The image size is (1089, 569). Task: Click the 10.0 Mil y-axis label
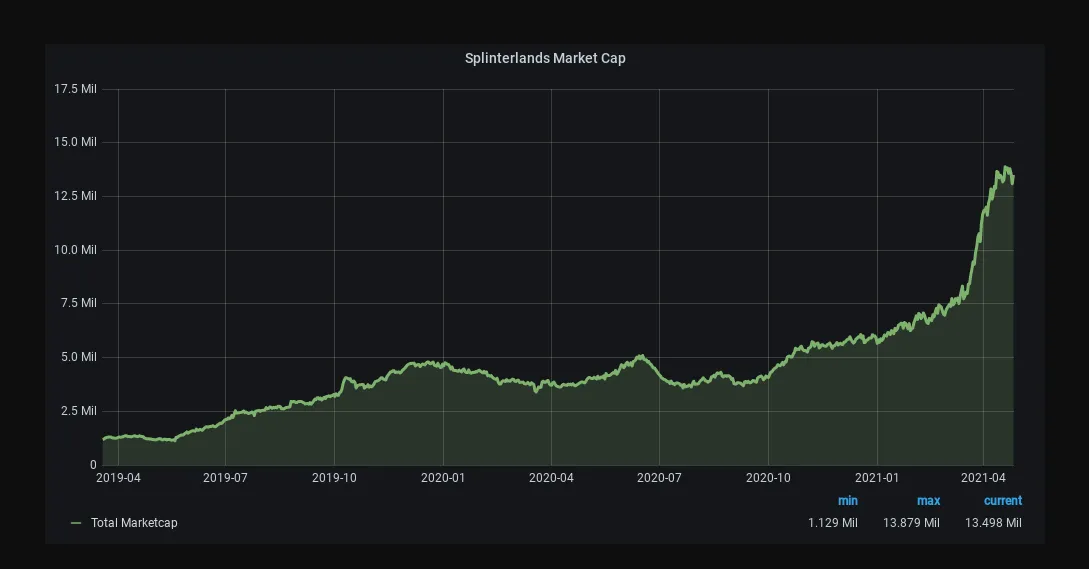click(75, 249)
